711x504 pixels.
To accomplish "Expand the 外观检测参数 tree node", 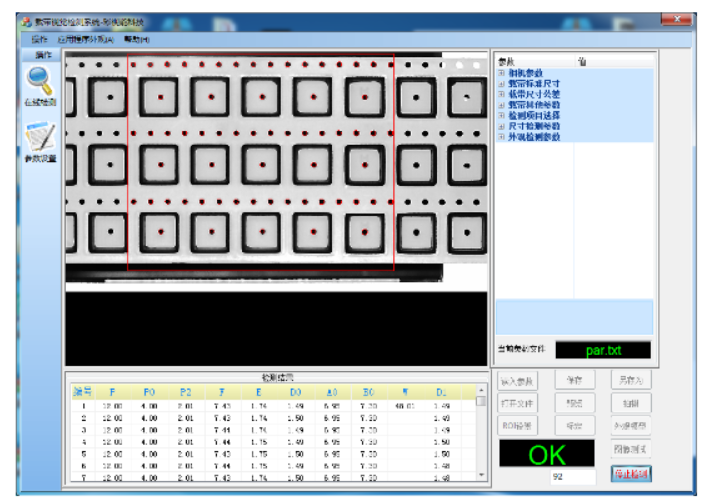I will coord(502,137).
